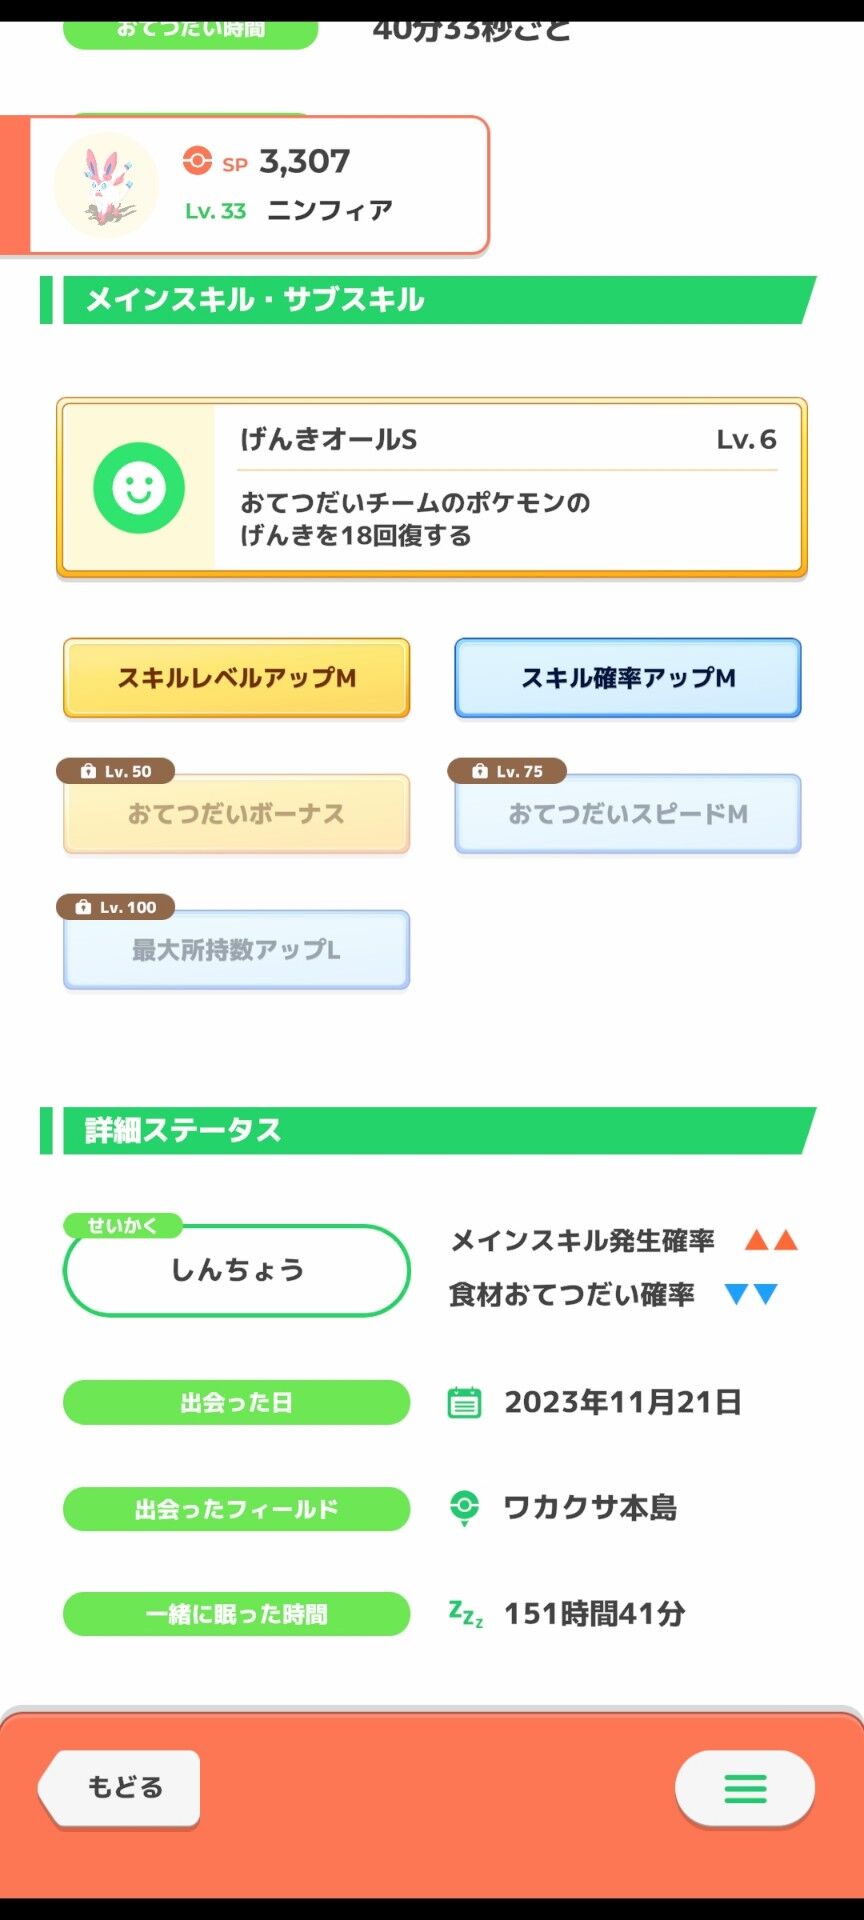The width and height of the screenshot is (864, 1920).
Task: Tap the locked おてつだいボーナス skill
Action: (236, 814)
